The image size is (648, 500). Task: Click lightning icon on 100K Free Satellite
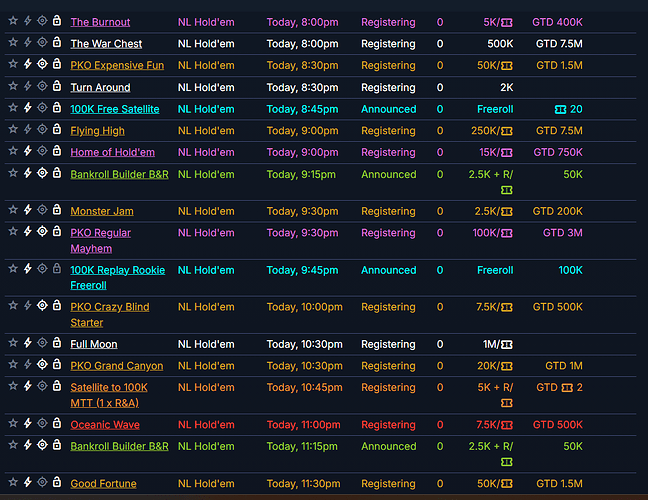point(28,108)
